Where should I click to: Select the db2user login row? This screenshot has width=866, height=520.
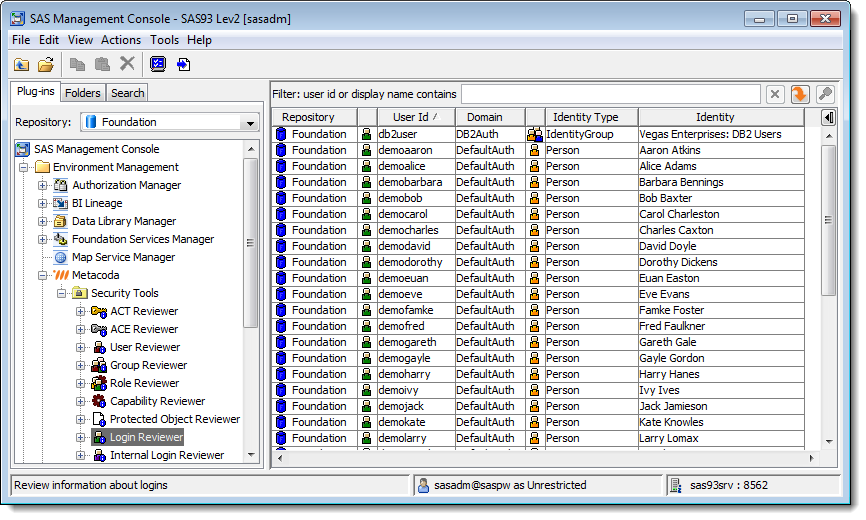pyautogui.click(x=538, y=134)
